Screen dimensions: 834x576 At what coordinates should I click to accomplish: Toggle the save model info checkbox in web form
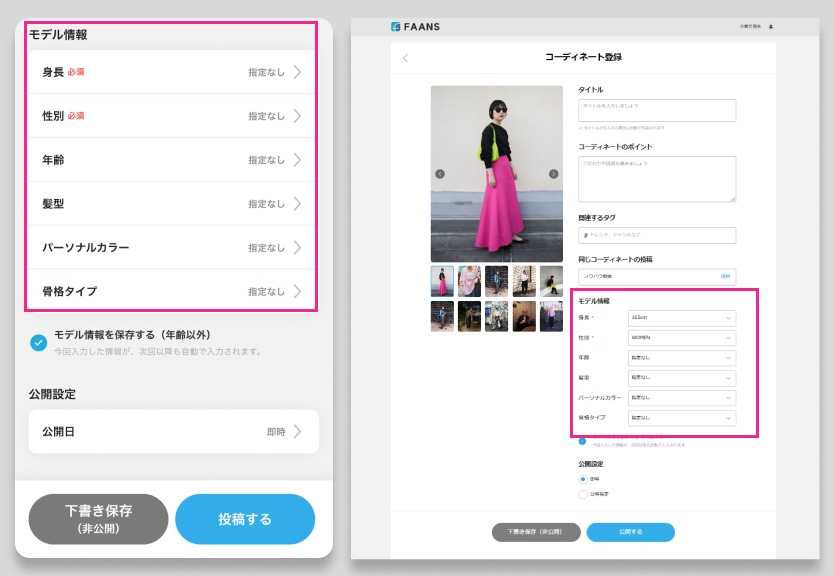[582, 441]
